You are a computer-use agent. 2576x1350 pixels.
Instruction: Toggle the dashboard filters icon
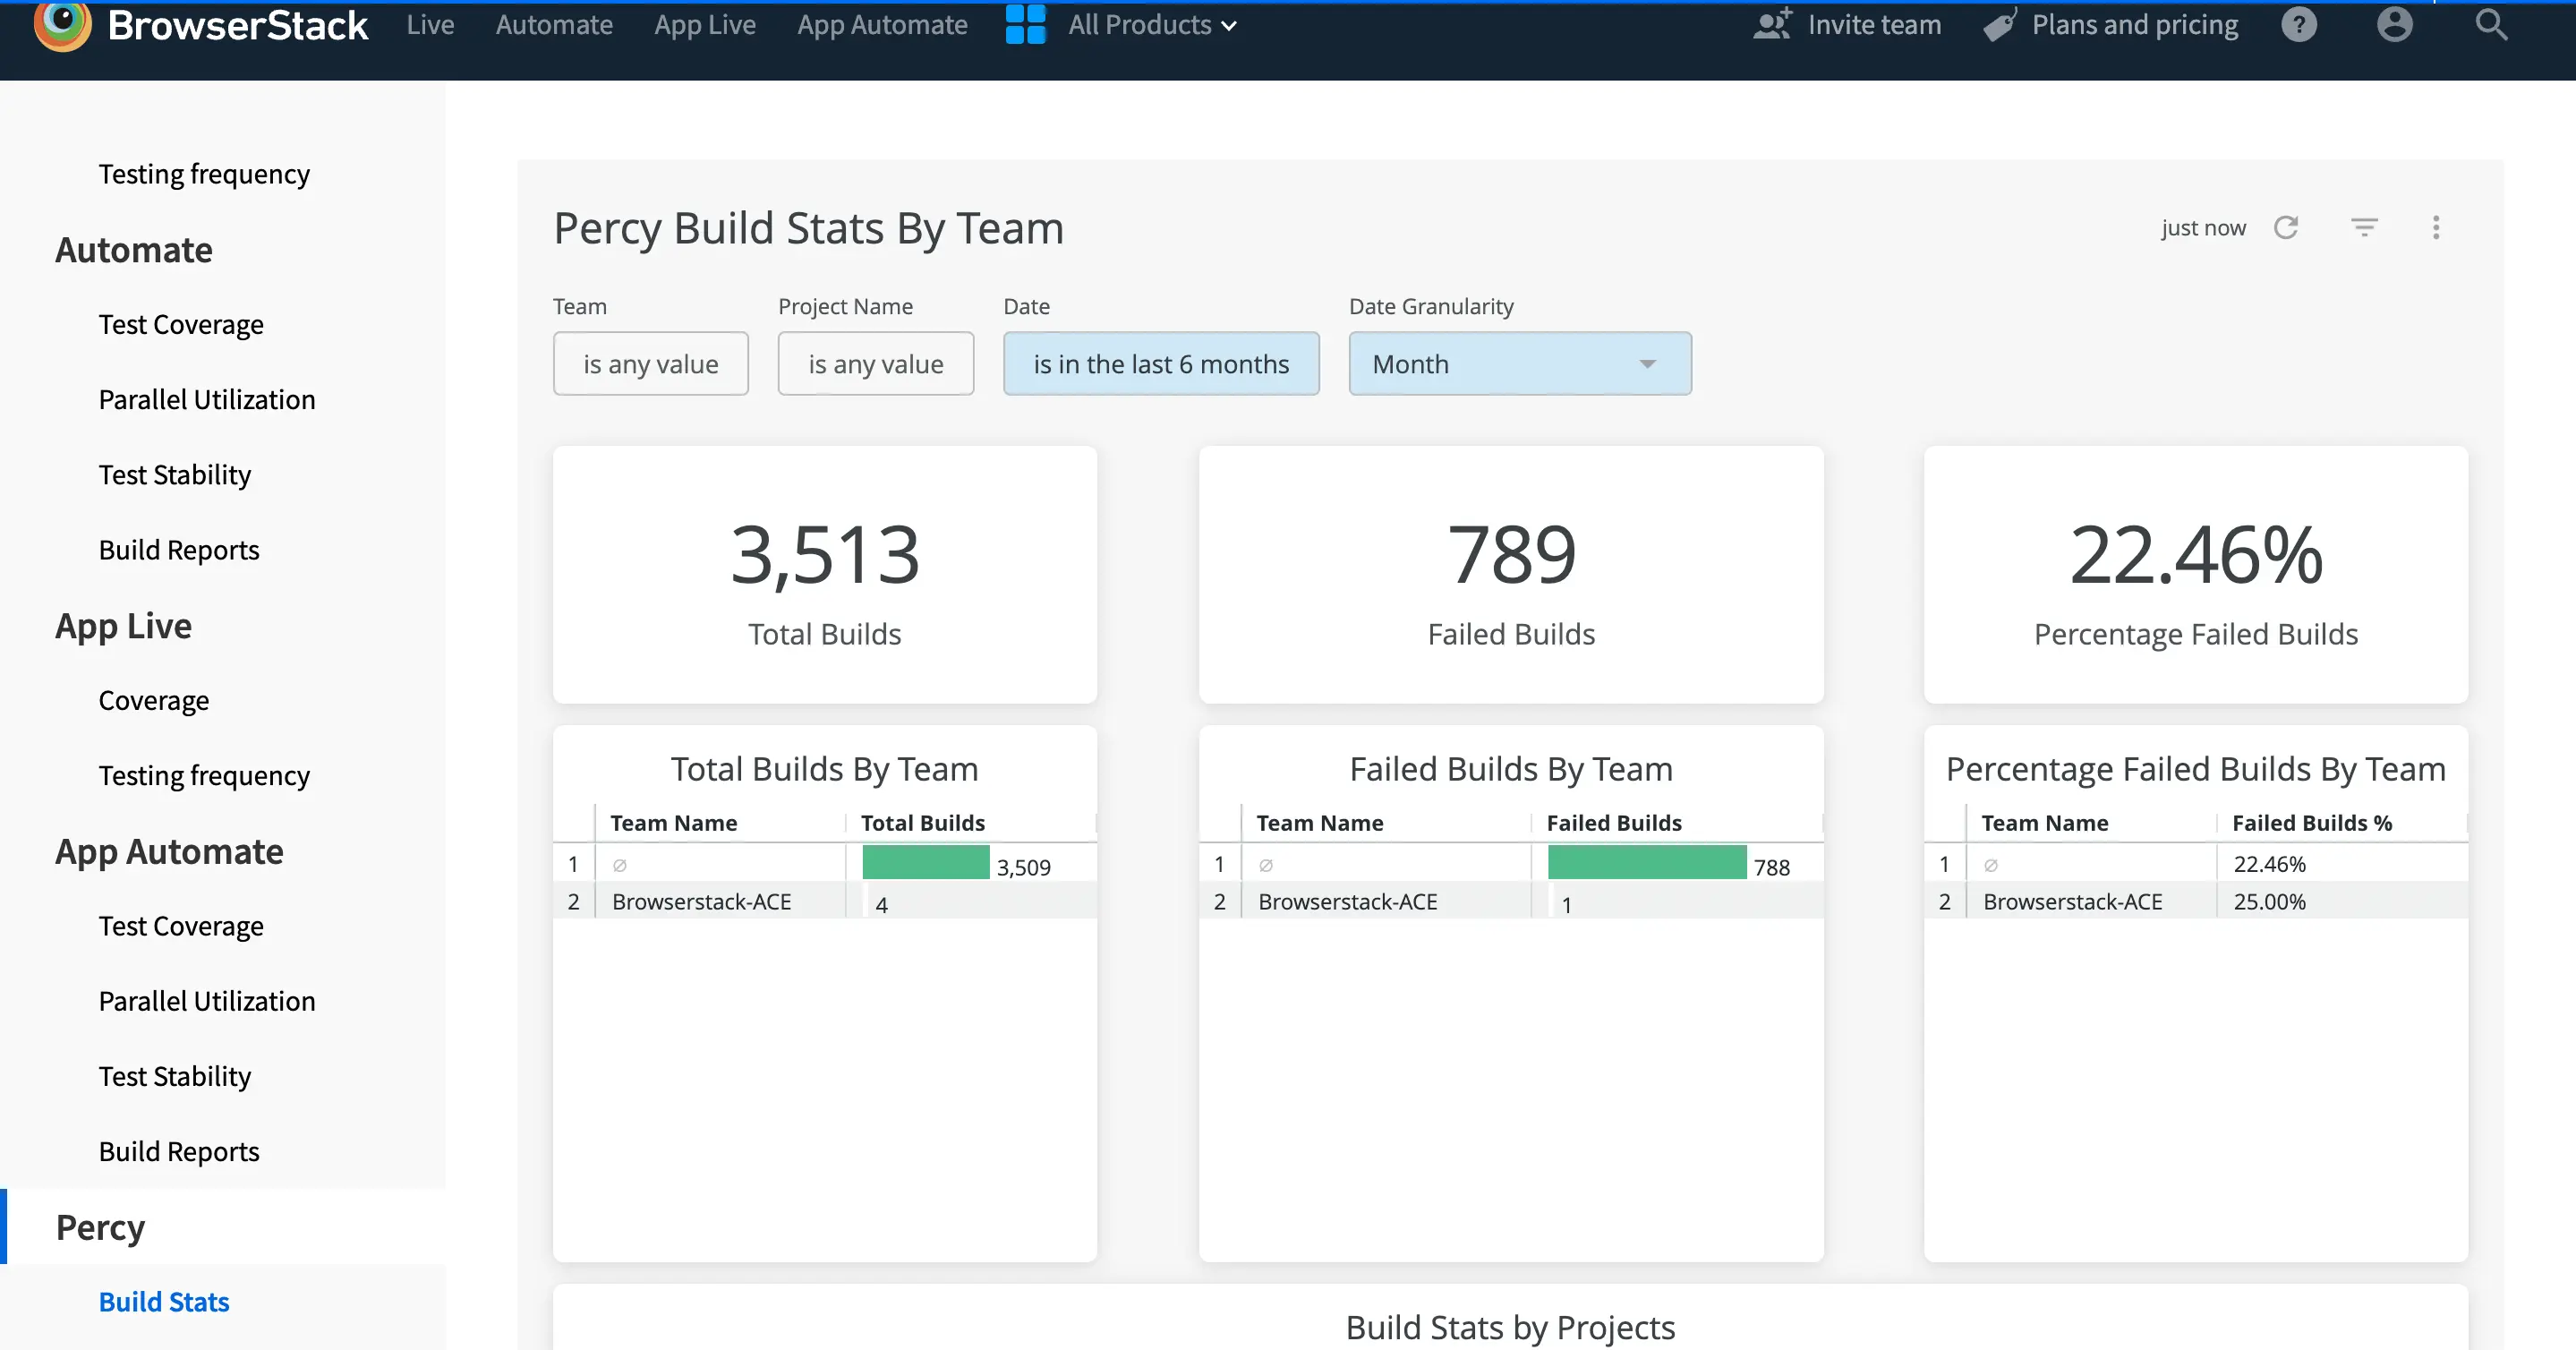2364,228
